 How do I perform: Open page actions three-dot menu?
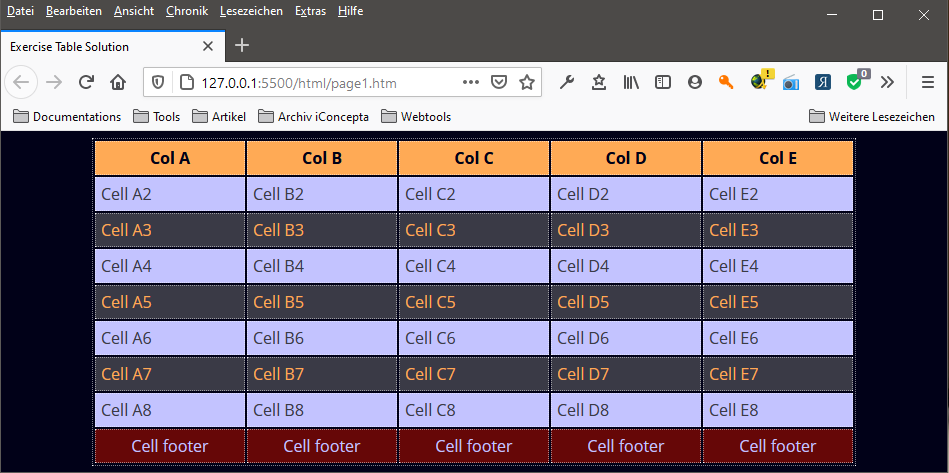click(471, 82)
